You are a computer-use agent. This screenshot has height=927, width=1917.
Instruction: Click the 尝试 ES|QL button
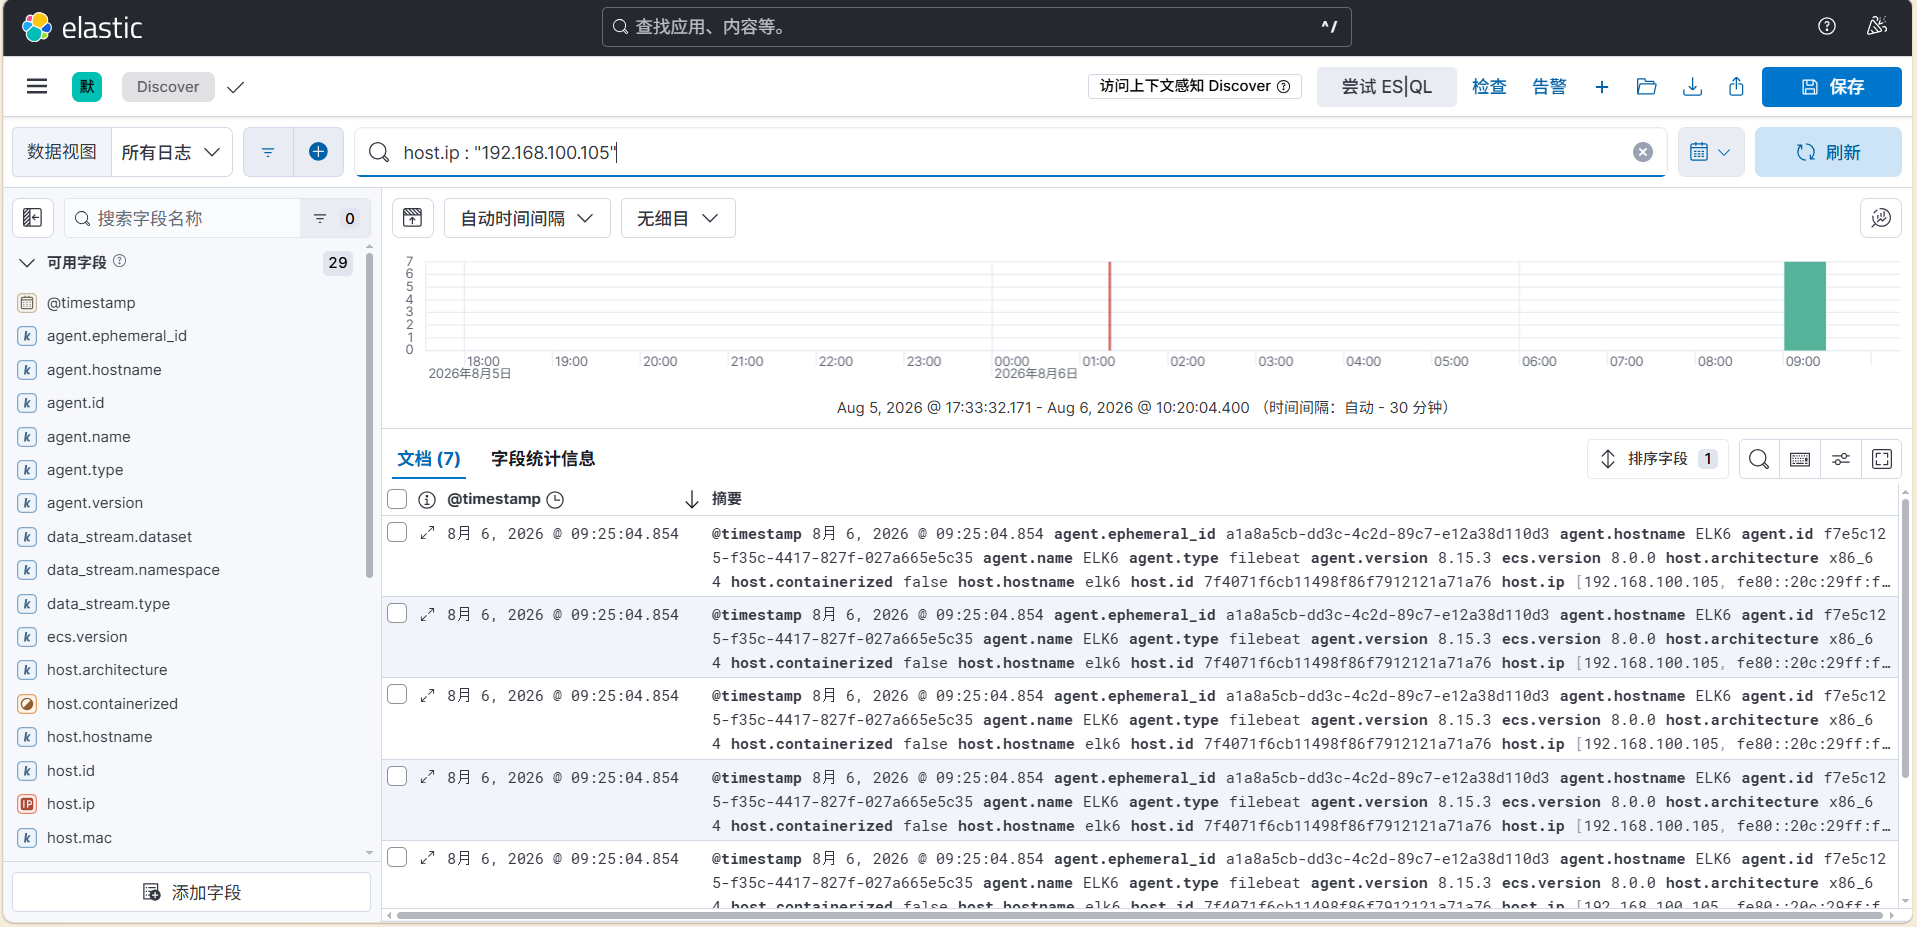(x=1386, y=87)
